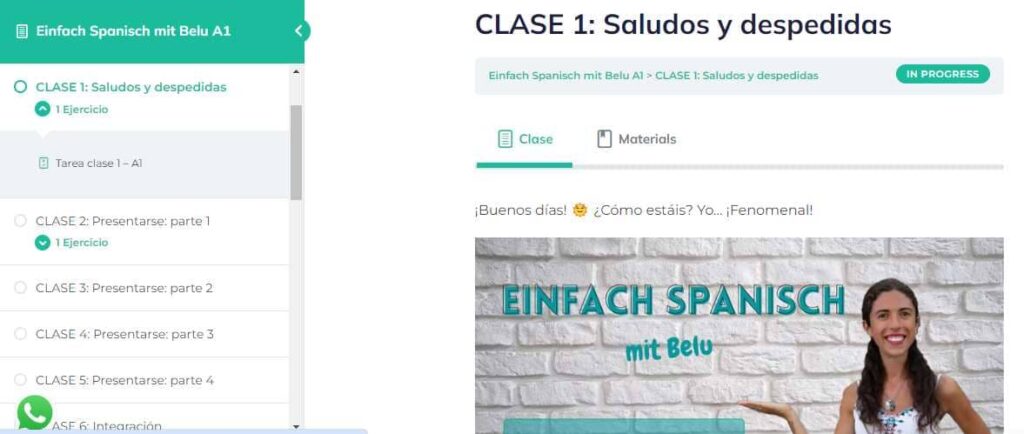This screenshot has height=434, width=1024.
Task: Follow Einfach Spanisch mit Belu A1 breadcrumb
Action: pos(566,76)
